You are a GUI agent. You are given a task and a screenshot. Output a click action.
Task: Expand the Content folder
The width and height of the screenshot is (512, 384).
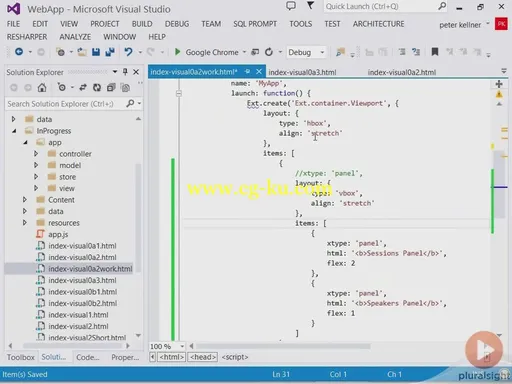[x=25, y=200]
